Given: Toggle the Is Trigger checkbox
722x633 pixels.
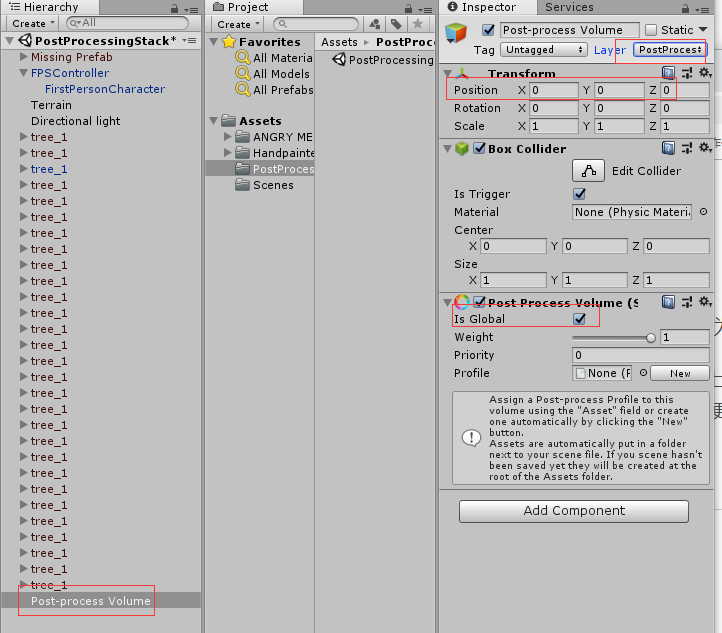Looking at the screenshot, I should 579,194.
